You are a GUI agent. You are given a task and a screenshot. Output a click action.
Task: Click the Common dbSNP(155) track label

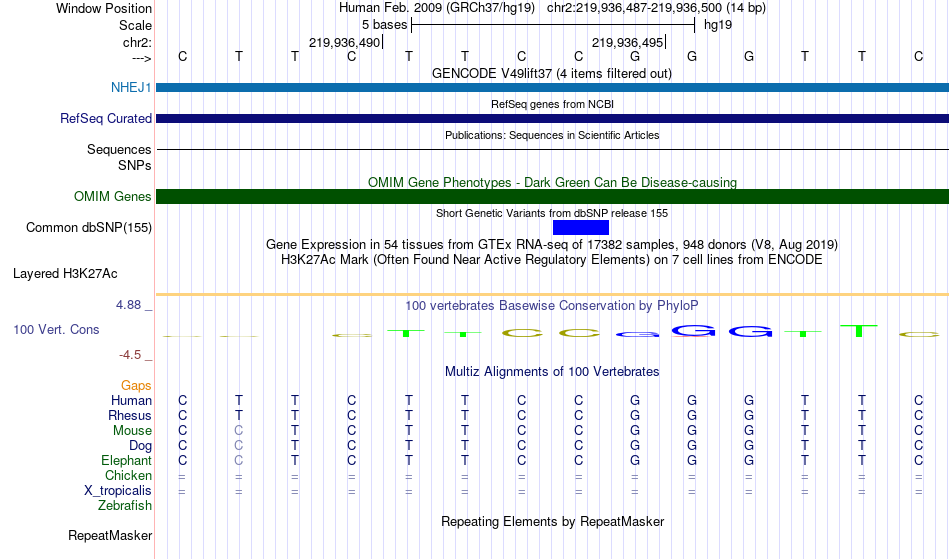coord(89,228)
